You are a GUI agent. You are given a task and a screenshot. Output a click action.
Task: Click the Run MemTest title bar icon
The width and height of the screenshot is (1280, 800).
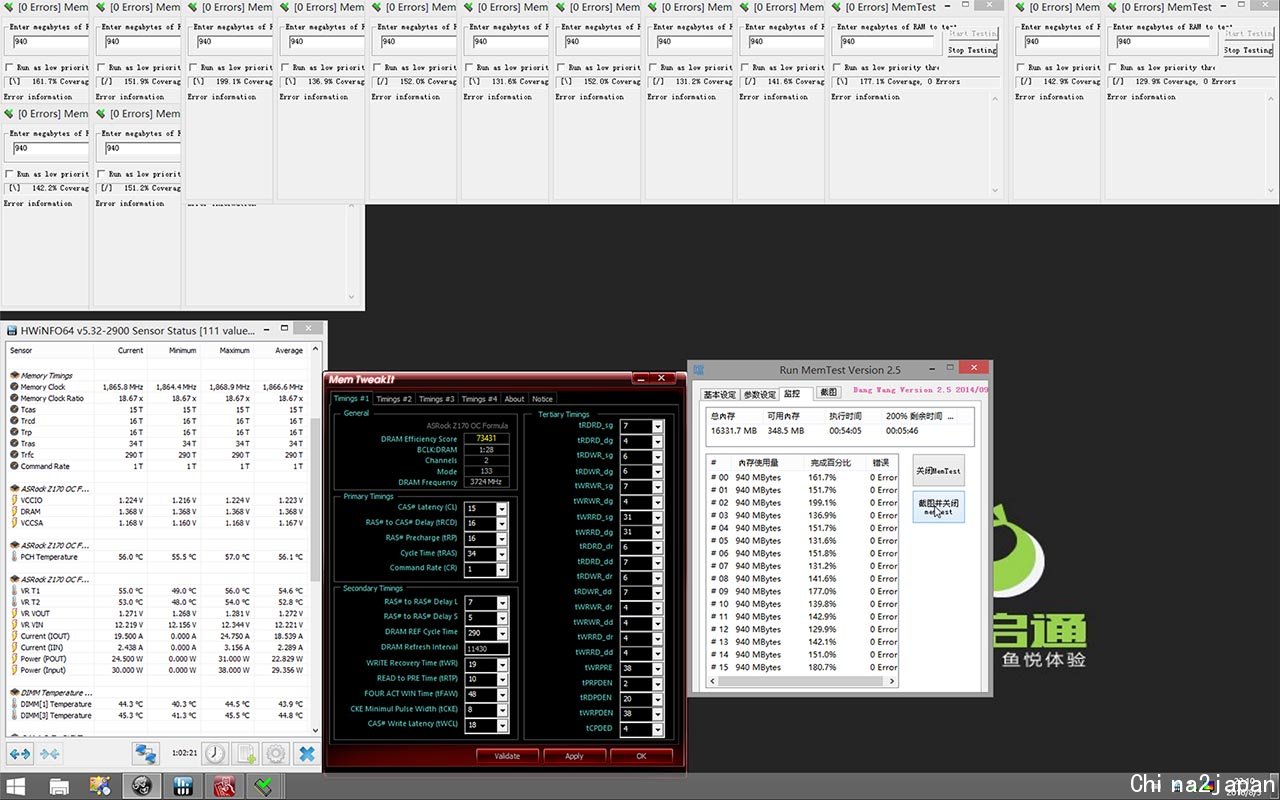(x=699, y=370)
